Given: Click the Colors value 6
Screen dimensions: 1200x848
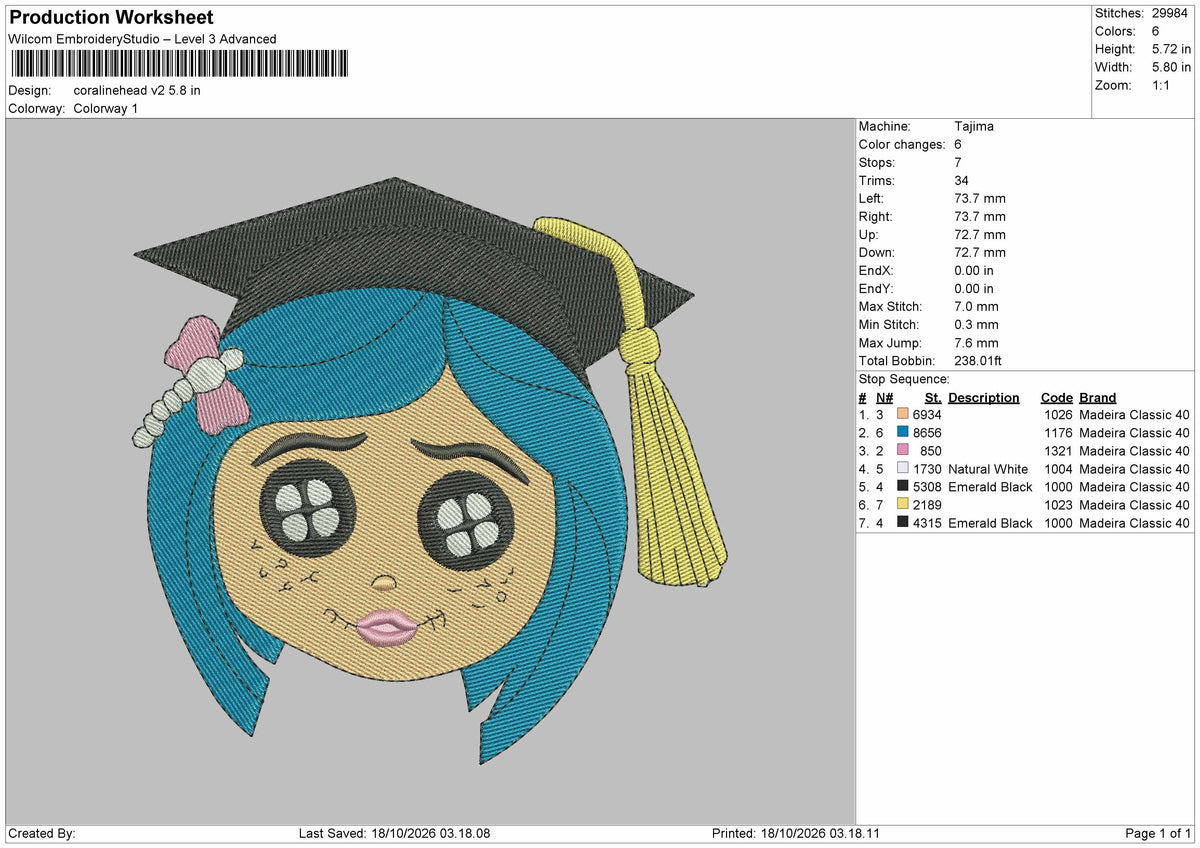Looking at the screenshot, I should [x=1154, y=31].
